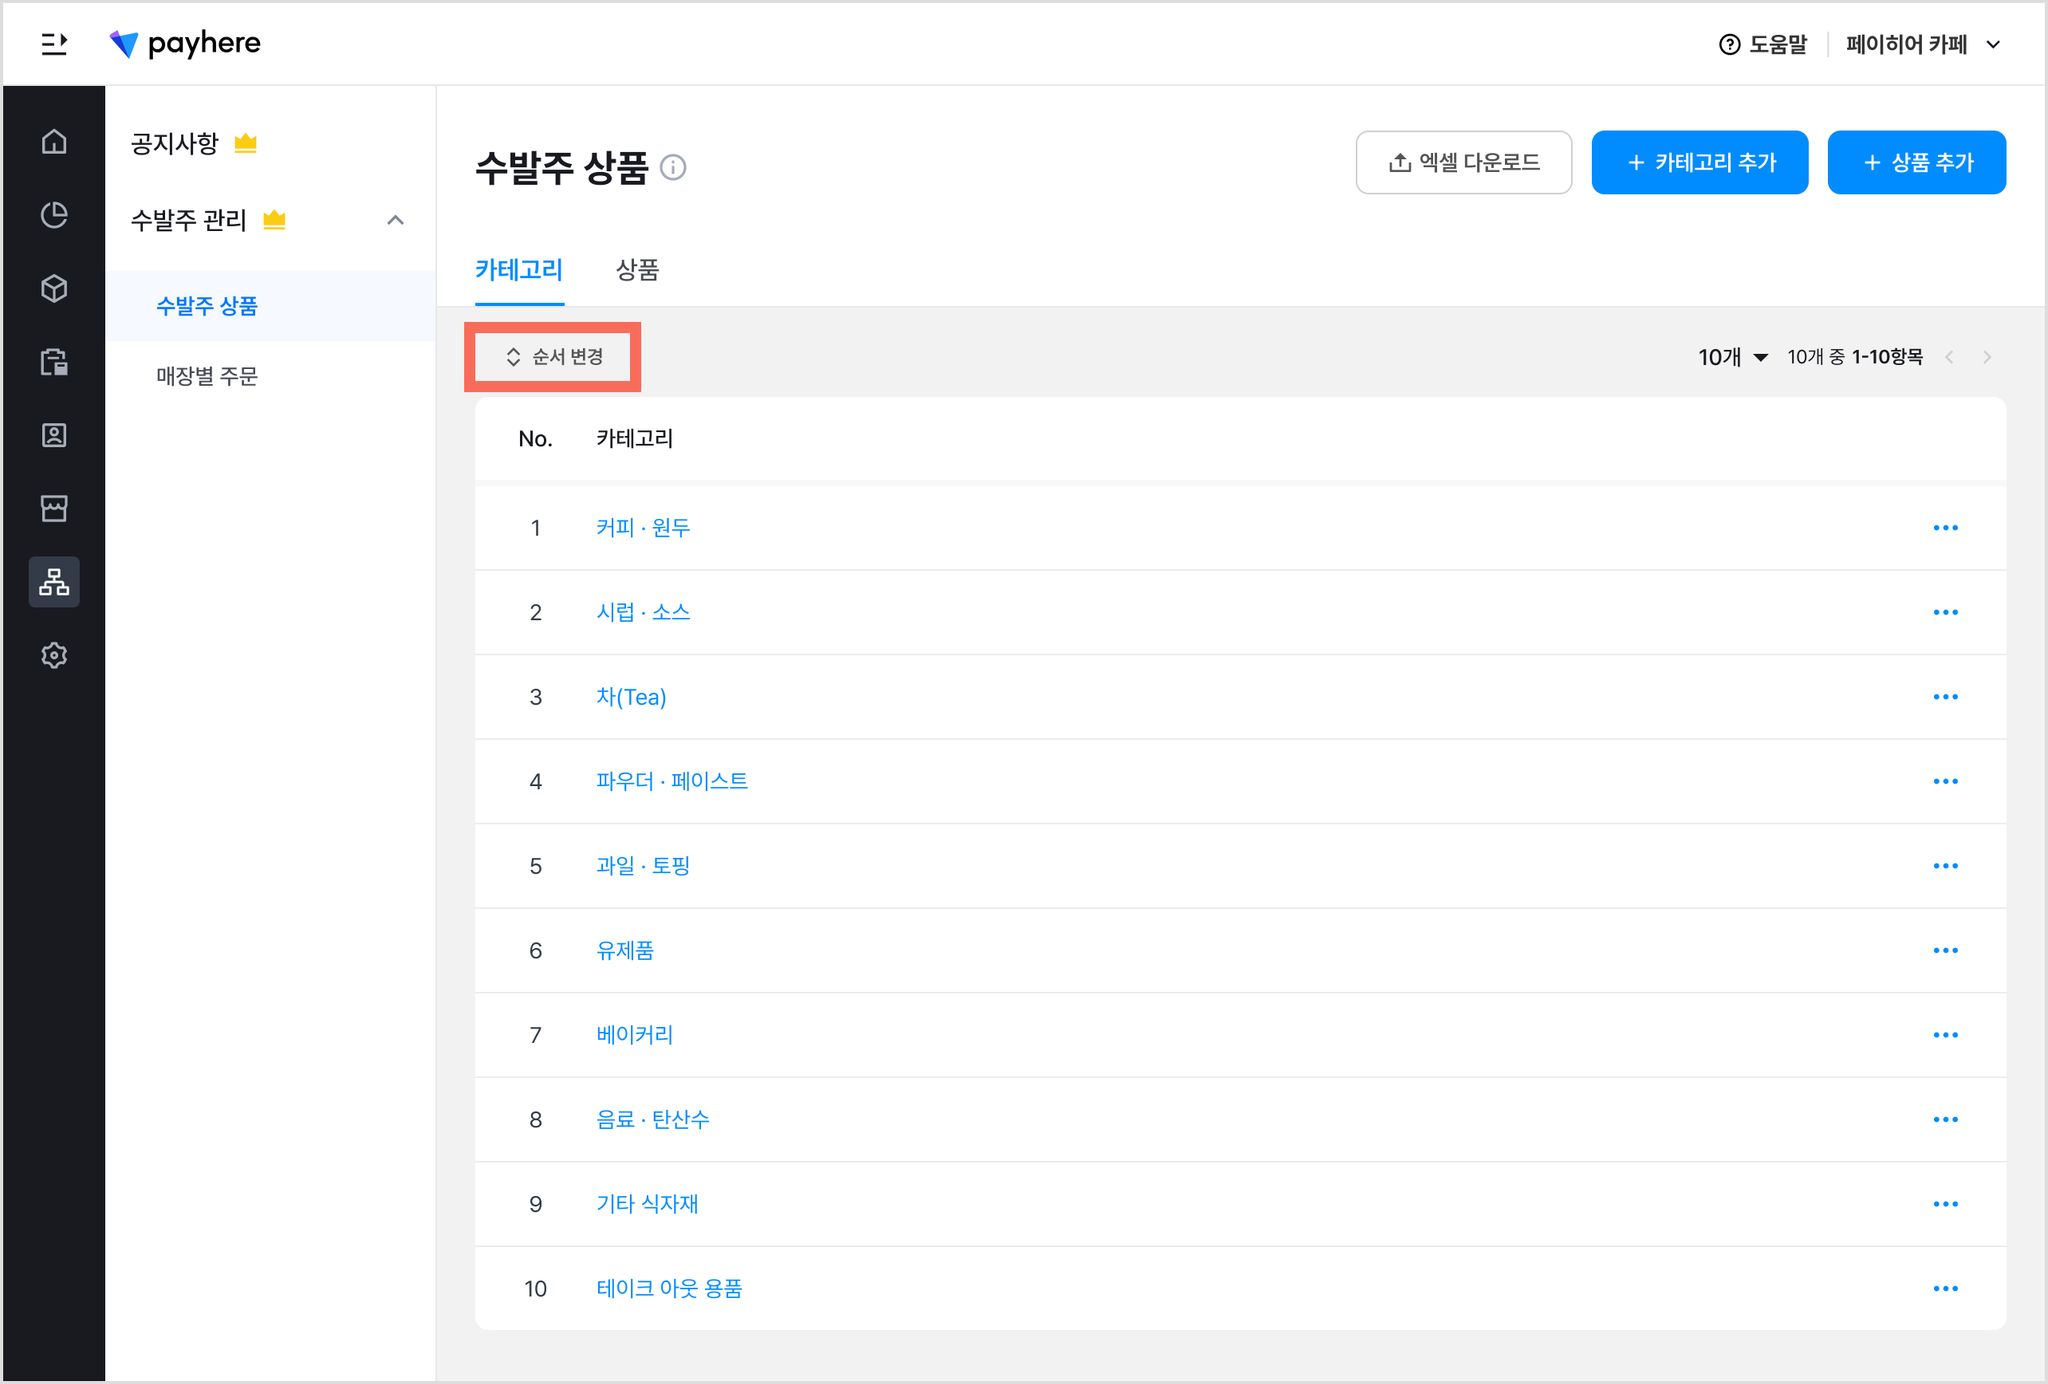The image size is (2048, 1384).
Task: Open more options for 유제품
Action: click(1945, 950)
